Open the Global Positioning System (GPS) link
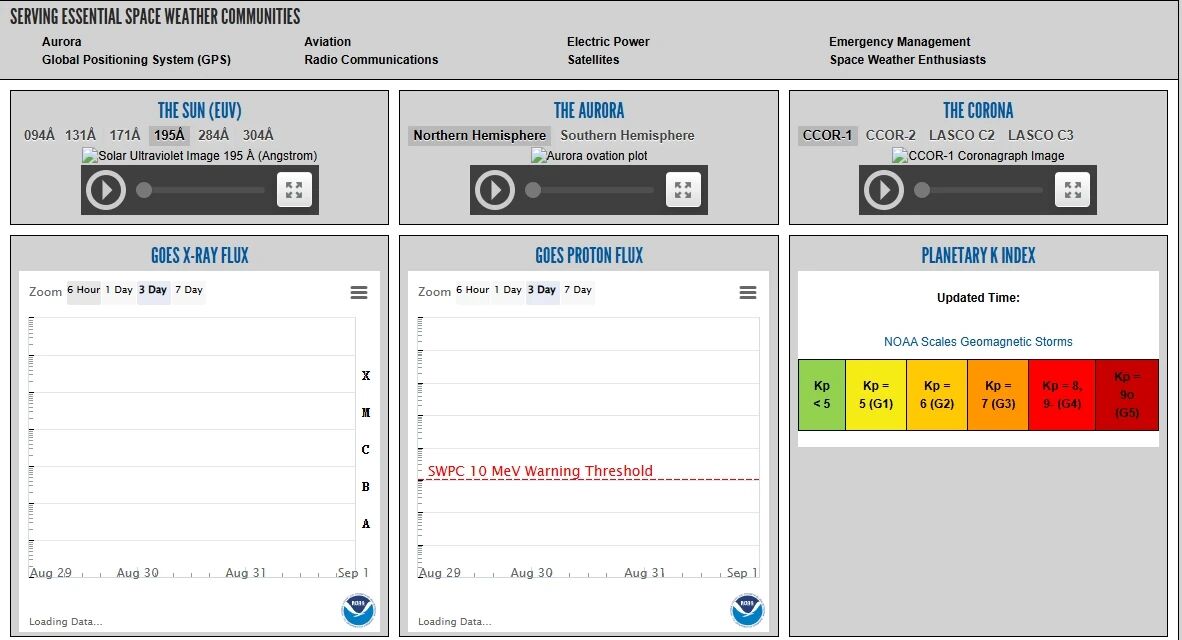1182x640 pixels. point(136,60)
